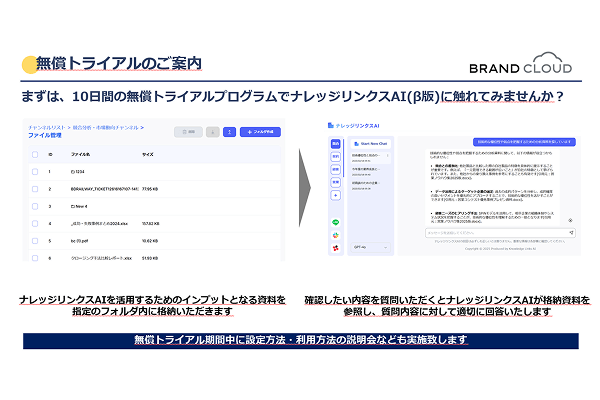Screen dimensions: 600x400
Task: Tick the checkbox for file row ID 2
Action: (x=35, y=189)
